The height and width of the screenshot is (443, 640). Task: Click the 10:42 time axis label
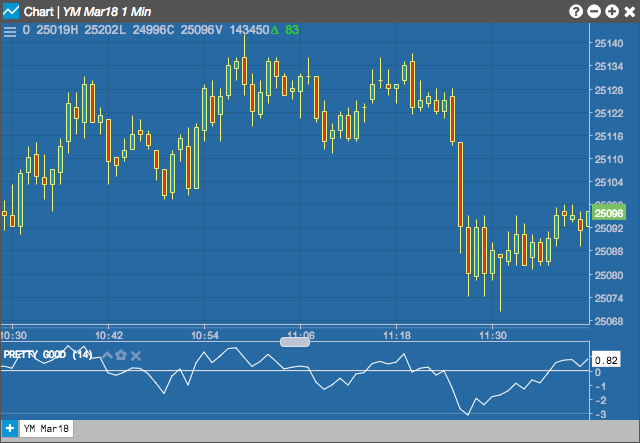(x=109, y=336)
